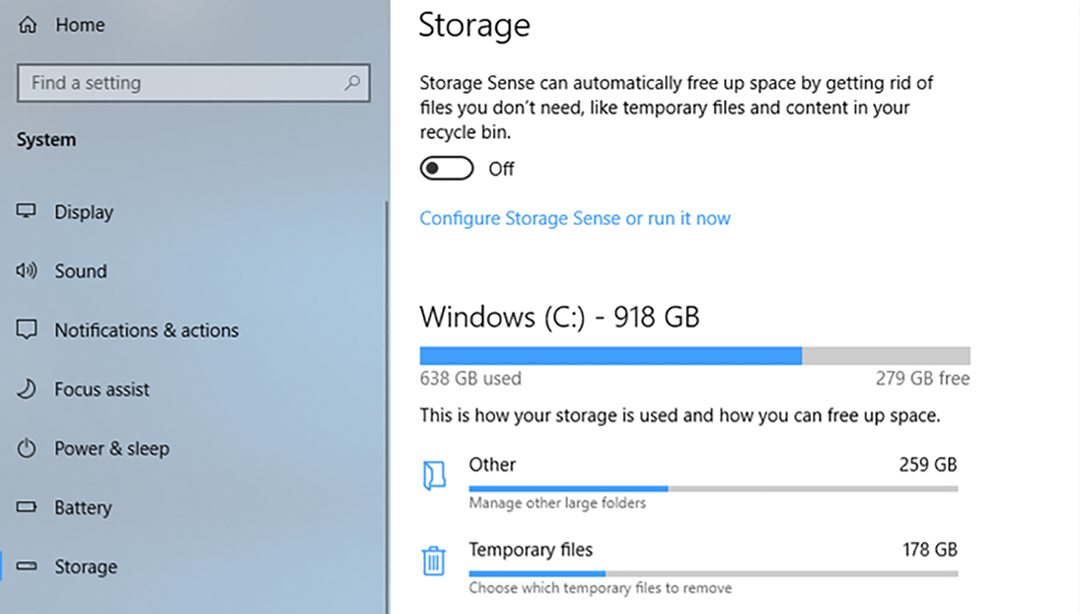Open Configure Storage Sense or run it now
Image resolution: width=1080 pixels, height=614 pixels.
(575, 218)
